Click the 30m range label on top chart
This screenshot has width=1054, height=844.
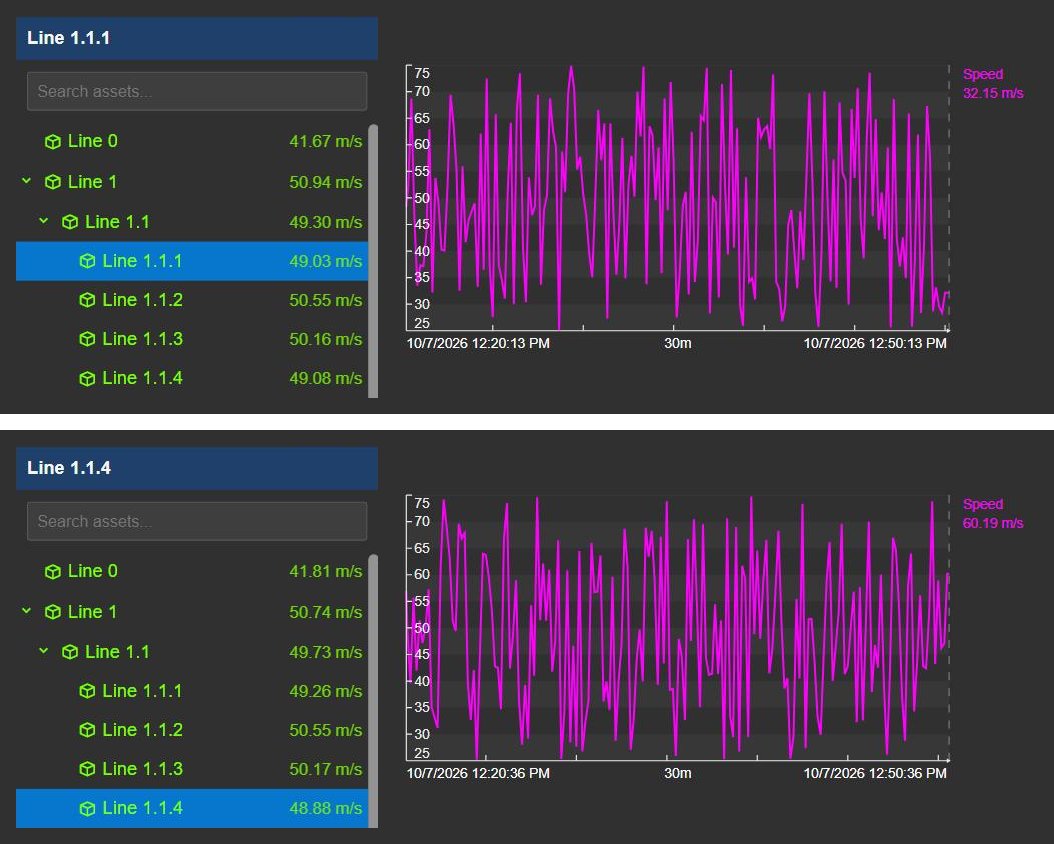pos(678,343)
